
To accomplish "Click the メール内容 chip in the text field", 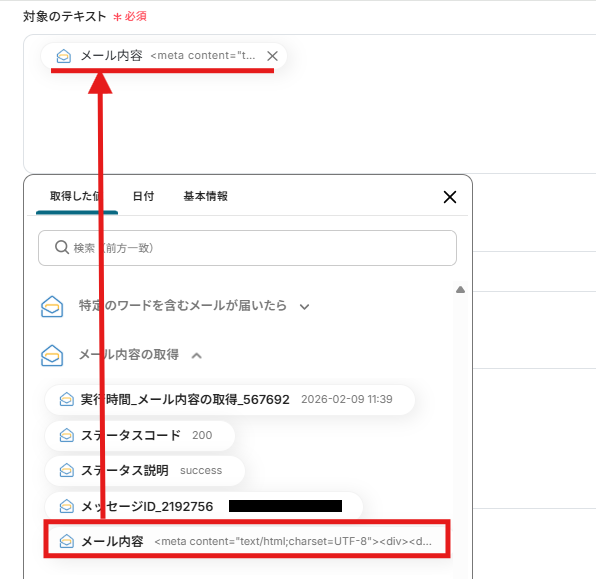I will tap(163, 56).
